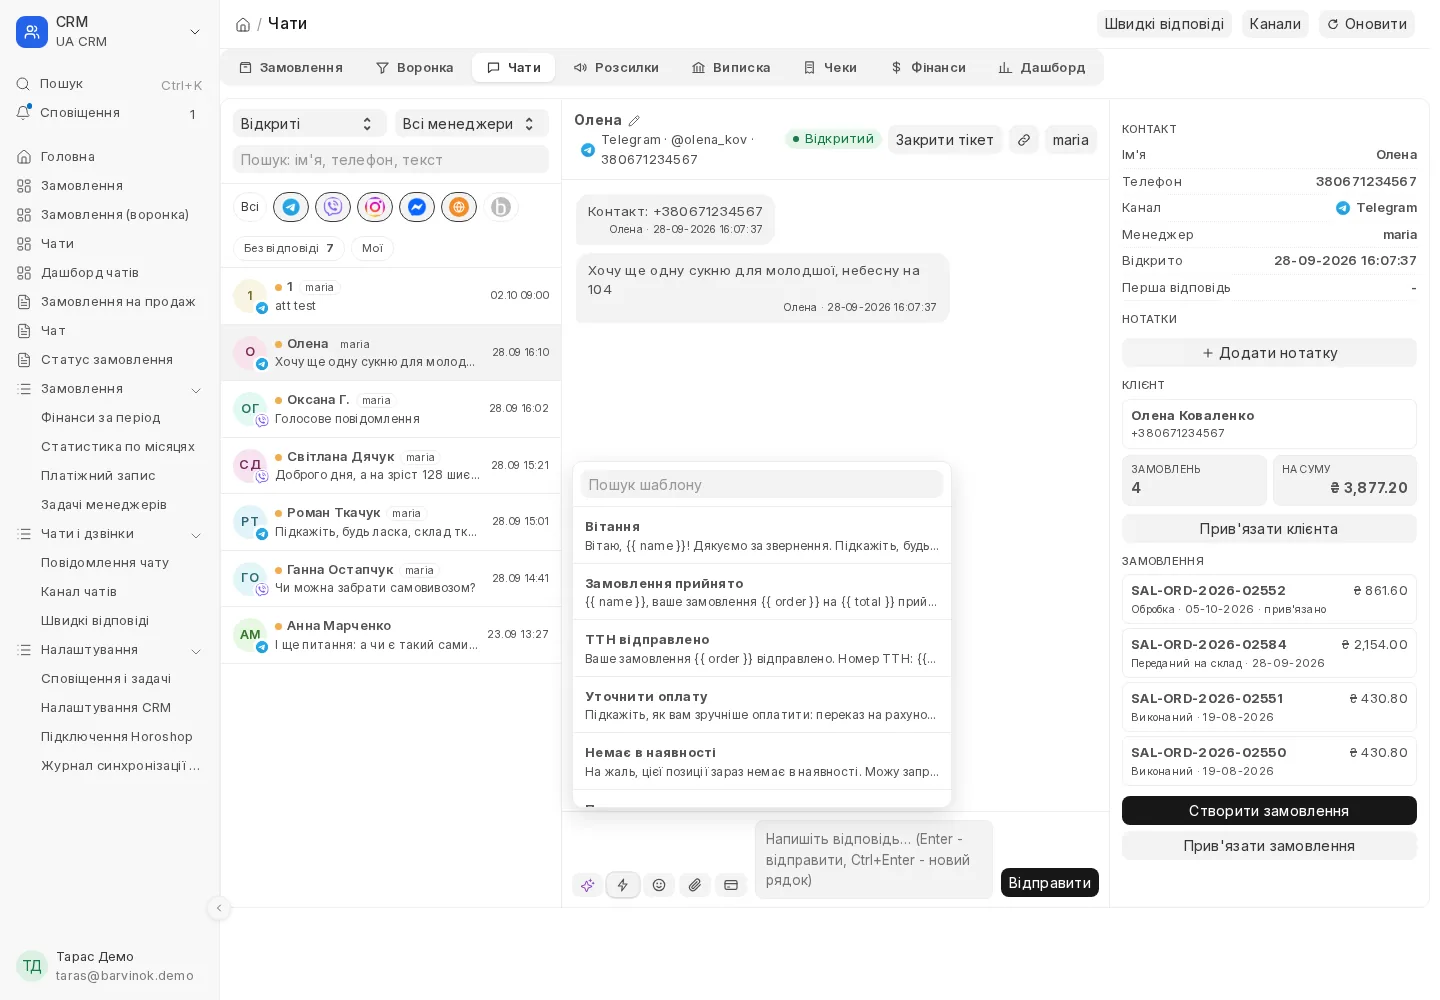Screen dimensions: 1440x1000
Task: Click the payment card icon in composer
Action: coord(731,885)
